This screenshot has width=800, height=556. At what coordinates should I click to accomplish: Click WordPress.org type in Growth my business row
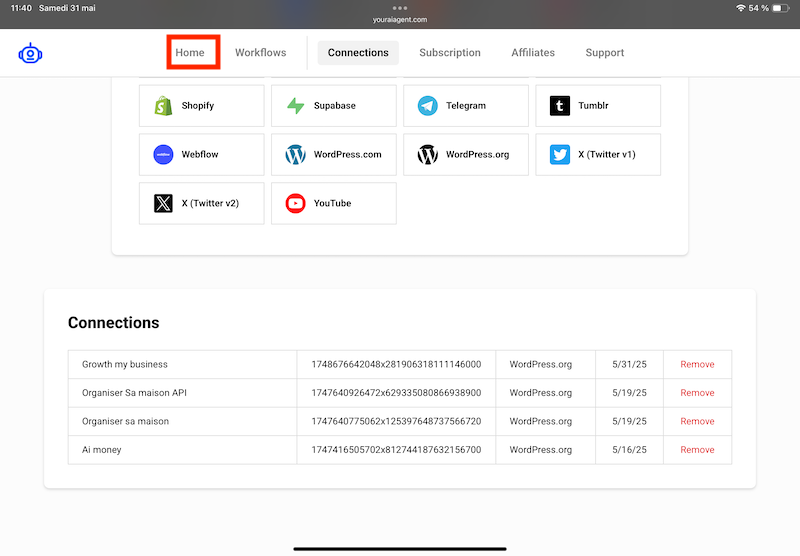541,364
